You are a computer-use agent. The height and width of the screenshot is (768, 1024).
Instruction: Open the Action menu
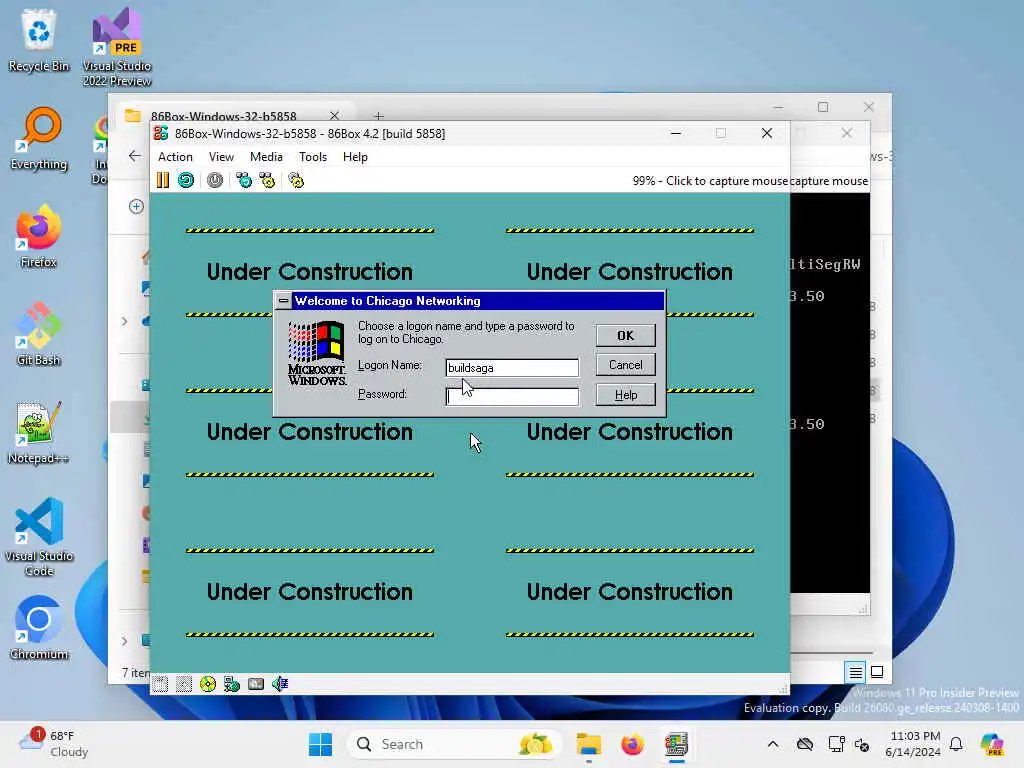[x=175, y=157]
